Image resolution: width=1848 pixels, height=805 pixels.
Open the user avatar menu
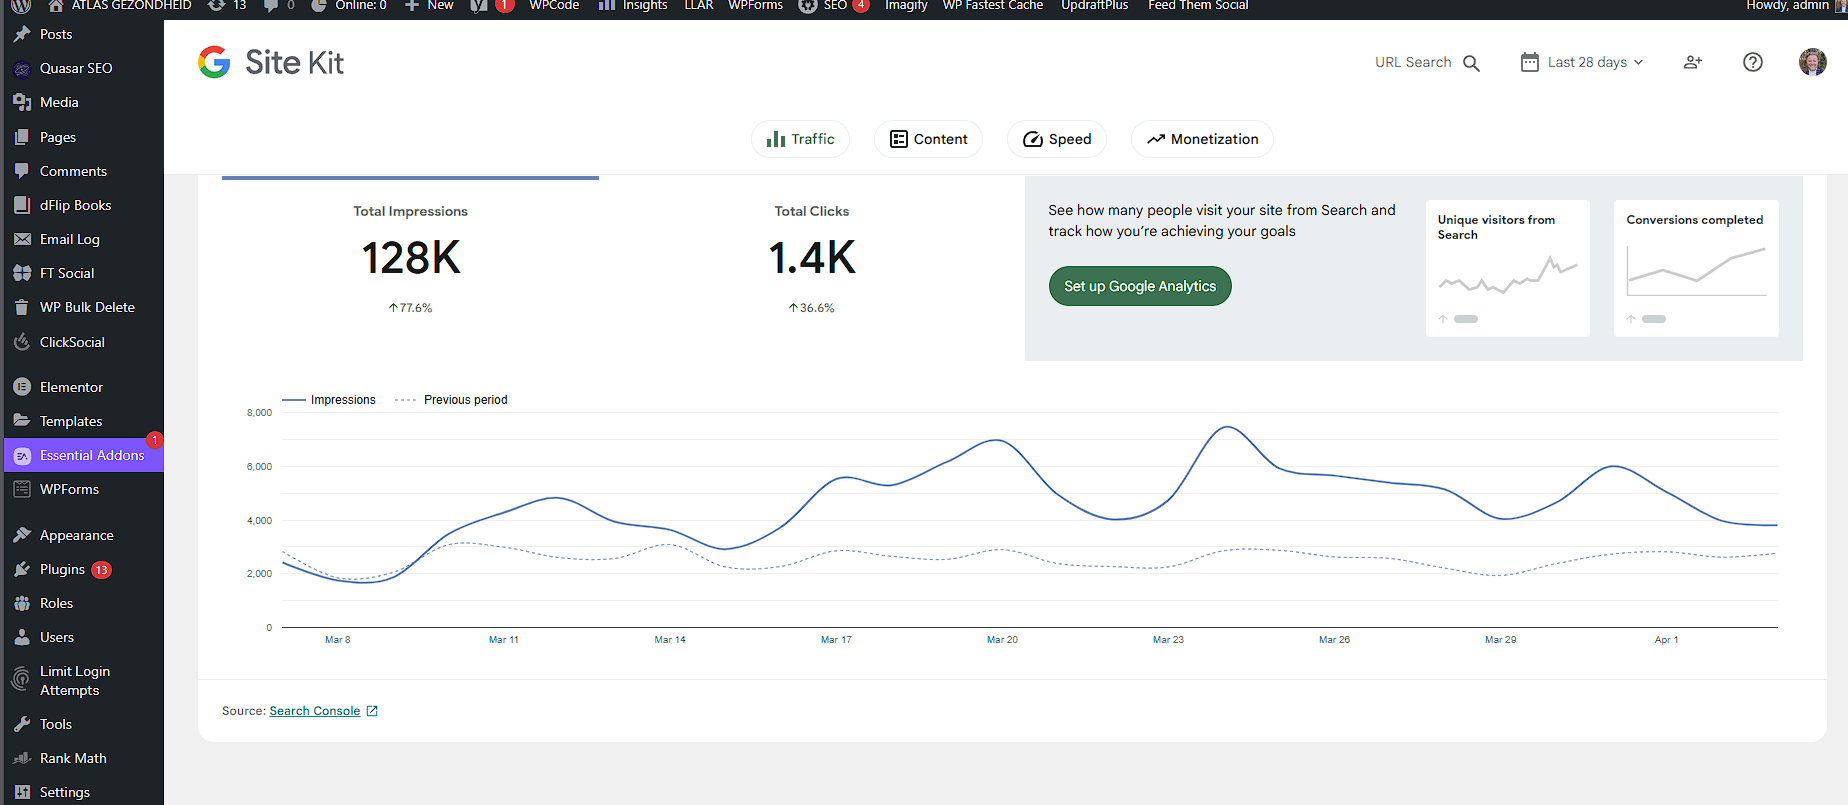pos(1813,62)
